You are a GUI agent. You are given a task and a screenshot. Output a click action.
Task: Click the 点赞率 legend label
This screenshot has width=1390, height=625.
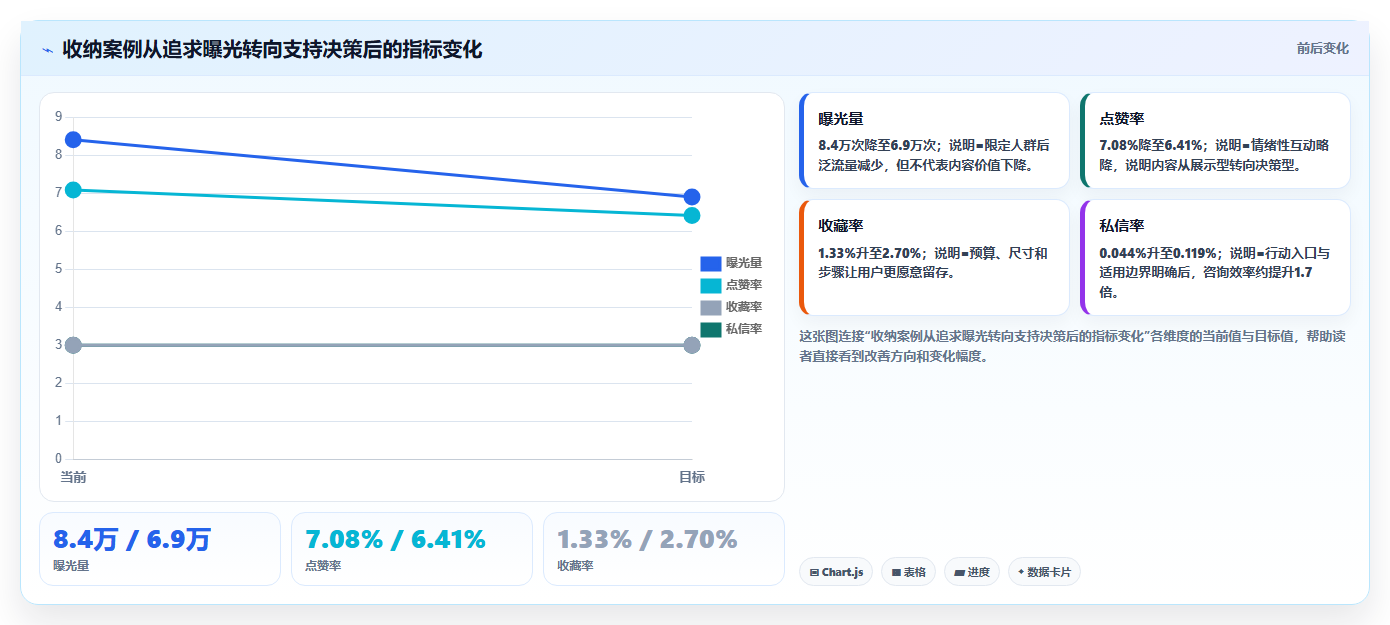click(x=744, y=285)
